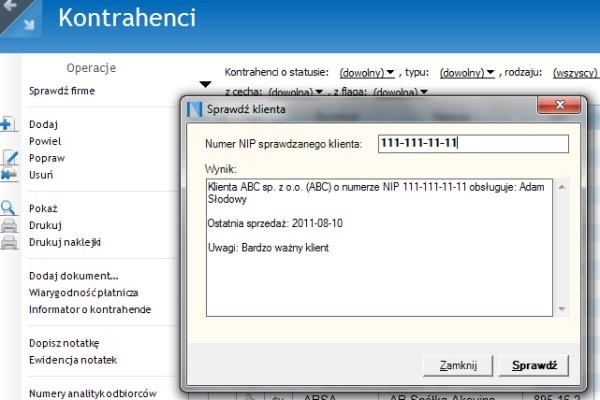
Task: Click the Drukuj naklejki printer icon
Action: point(8,242)
